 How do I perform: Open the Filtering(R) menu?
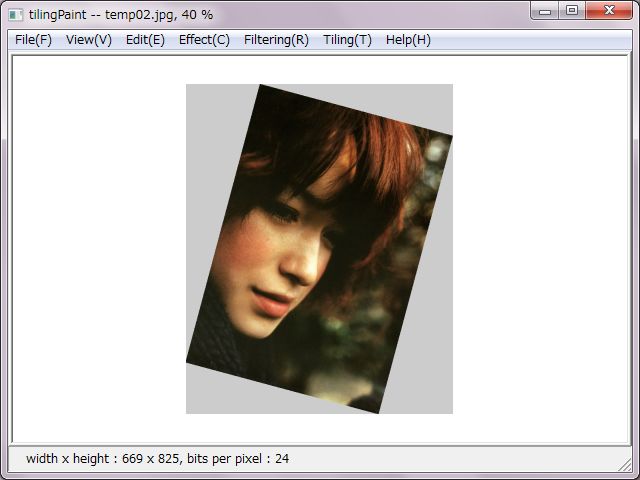click(276, 40)
